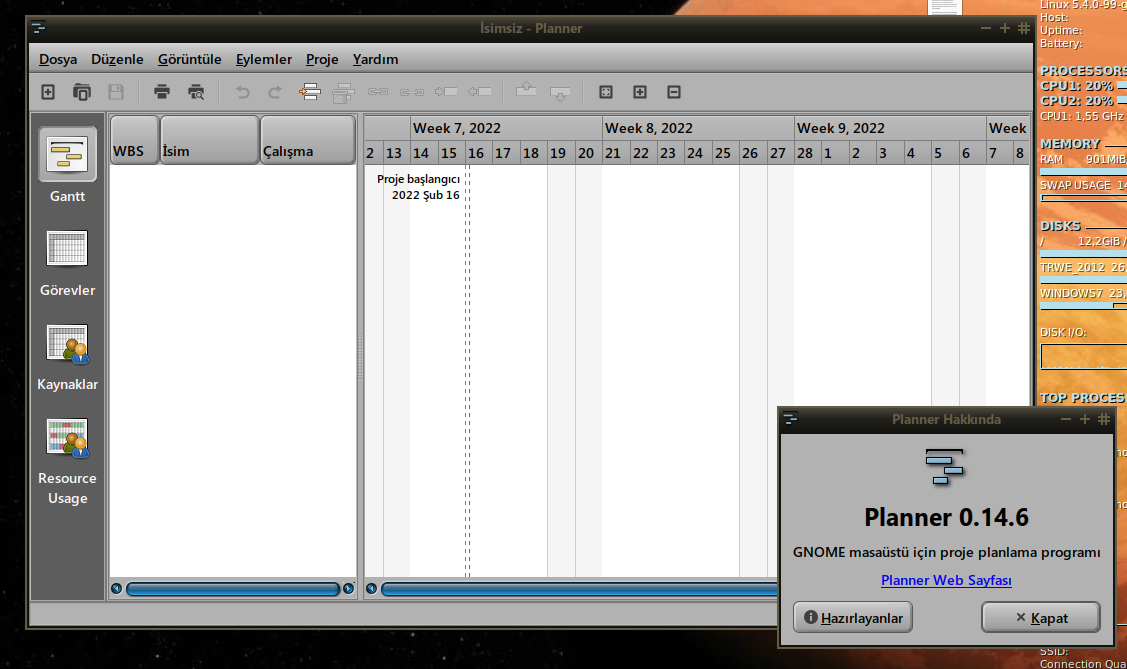The image size is (1127, 669).
Task: Open the Görüntüle menu
Action: [190, 60]
